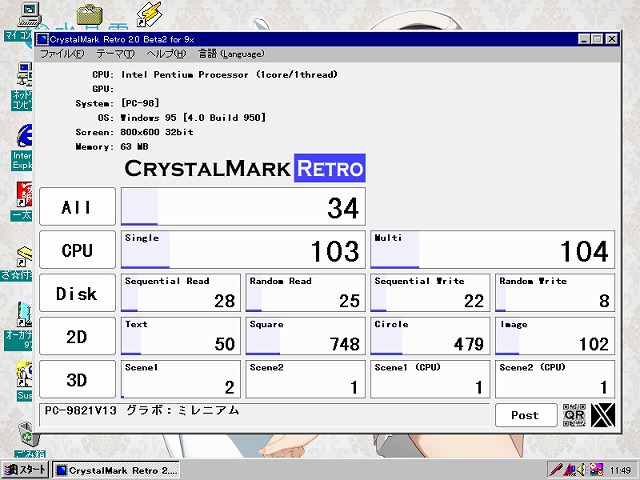Click the CPU Single score 103
This screenshot has height=480, width=640.
(x=243, y=250)
